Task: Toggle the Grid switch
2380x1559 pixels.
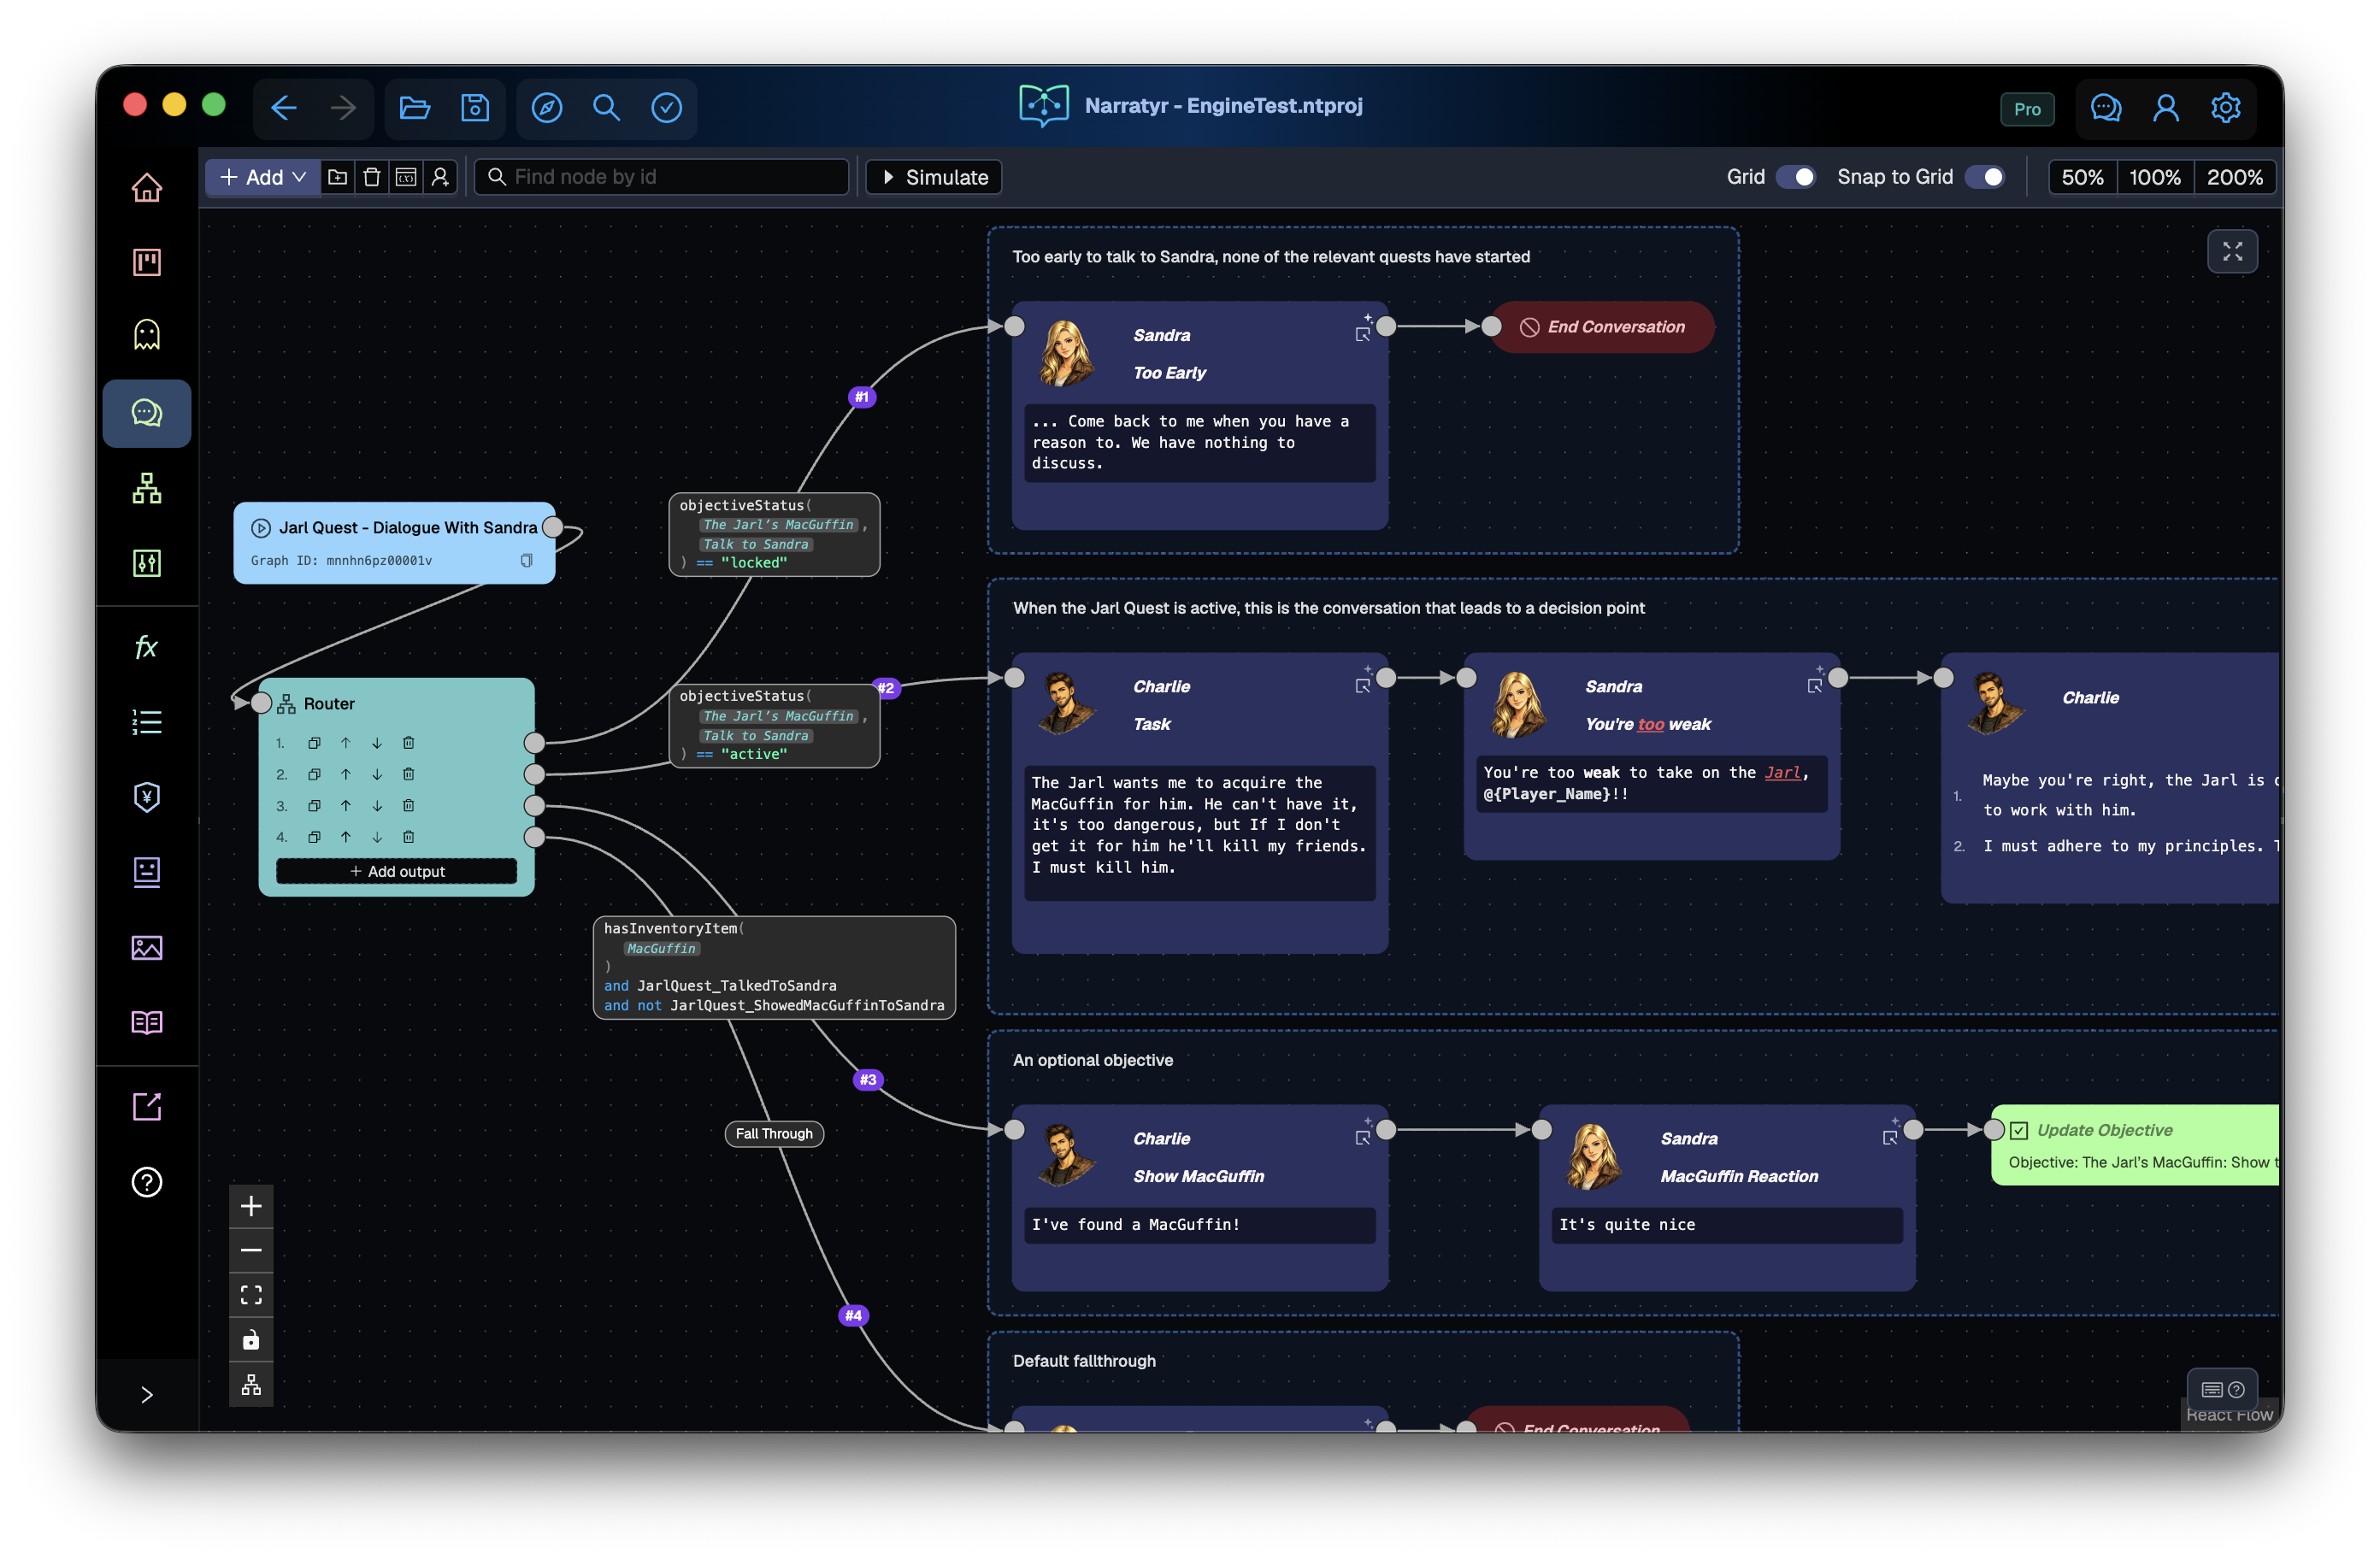Action: pyautogui.click(x=1796, y=177)
